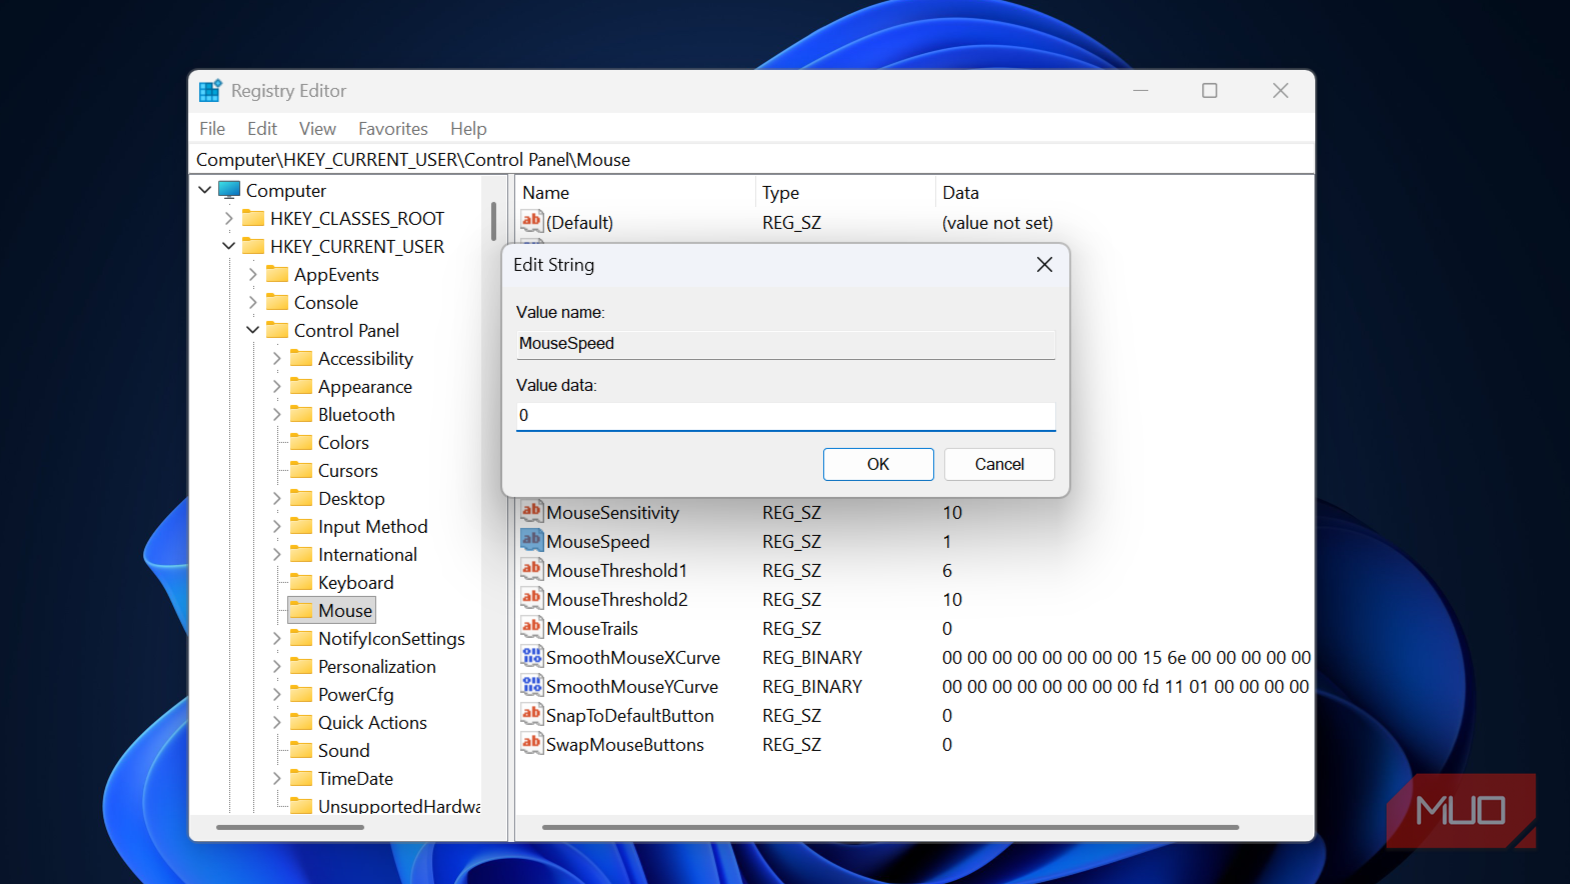
Task: Select the SwapMouseButtons value name
Action: (x=625, y=744)
